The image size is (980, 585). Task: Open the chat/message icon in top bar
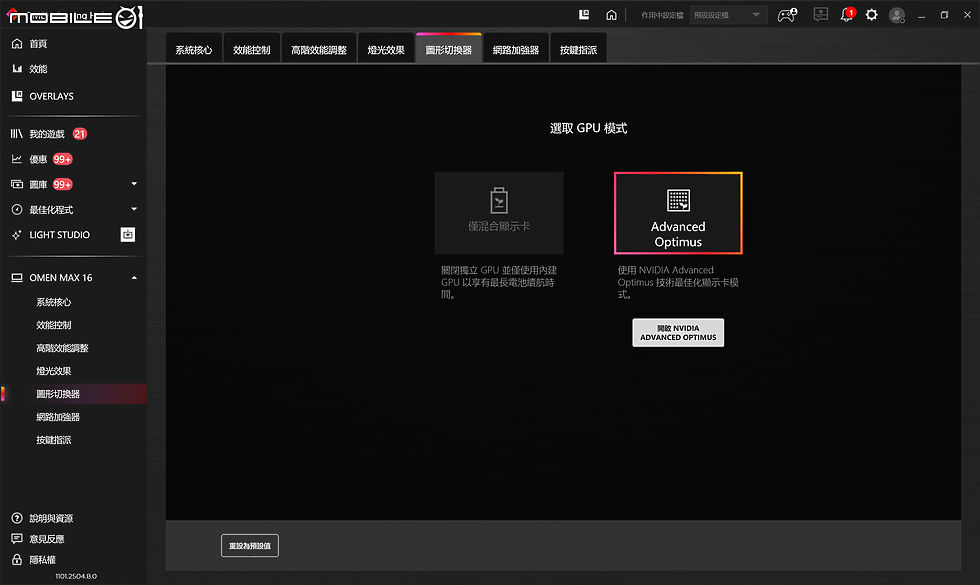(x=821, y=14)
